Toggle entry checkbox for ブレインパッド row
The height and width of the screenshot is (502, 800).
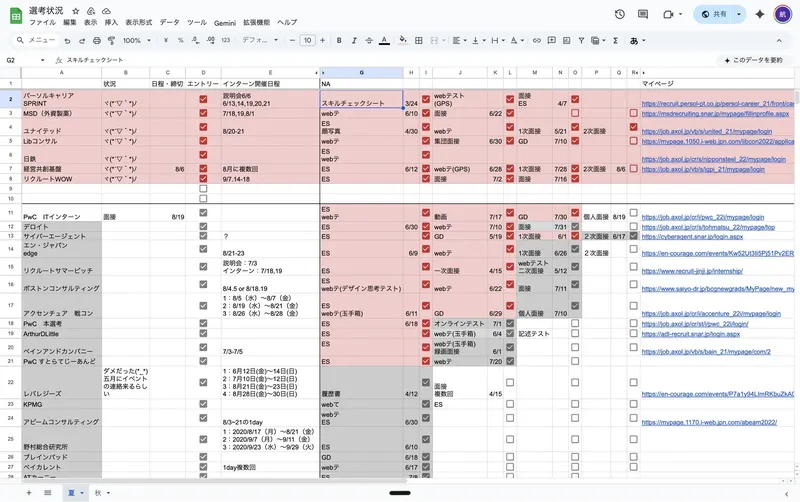tap(203, 457)
